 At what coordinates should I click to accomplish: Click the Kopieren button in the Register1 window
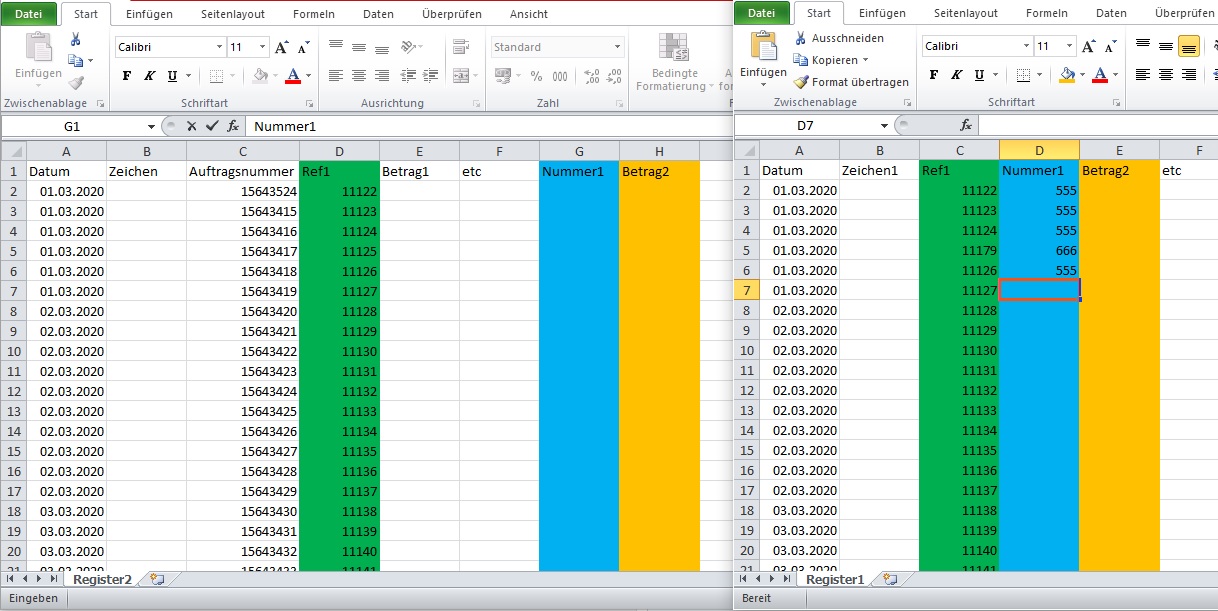(x=824, y=60)
